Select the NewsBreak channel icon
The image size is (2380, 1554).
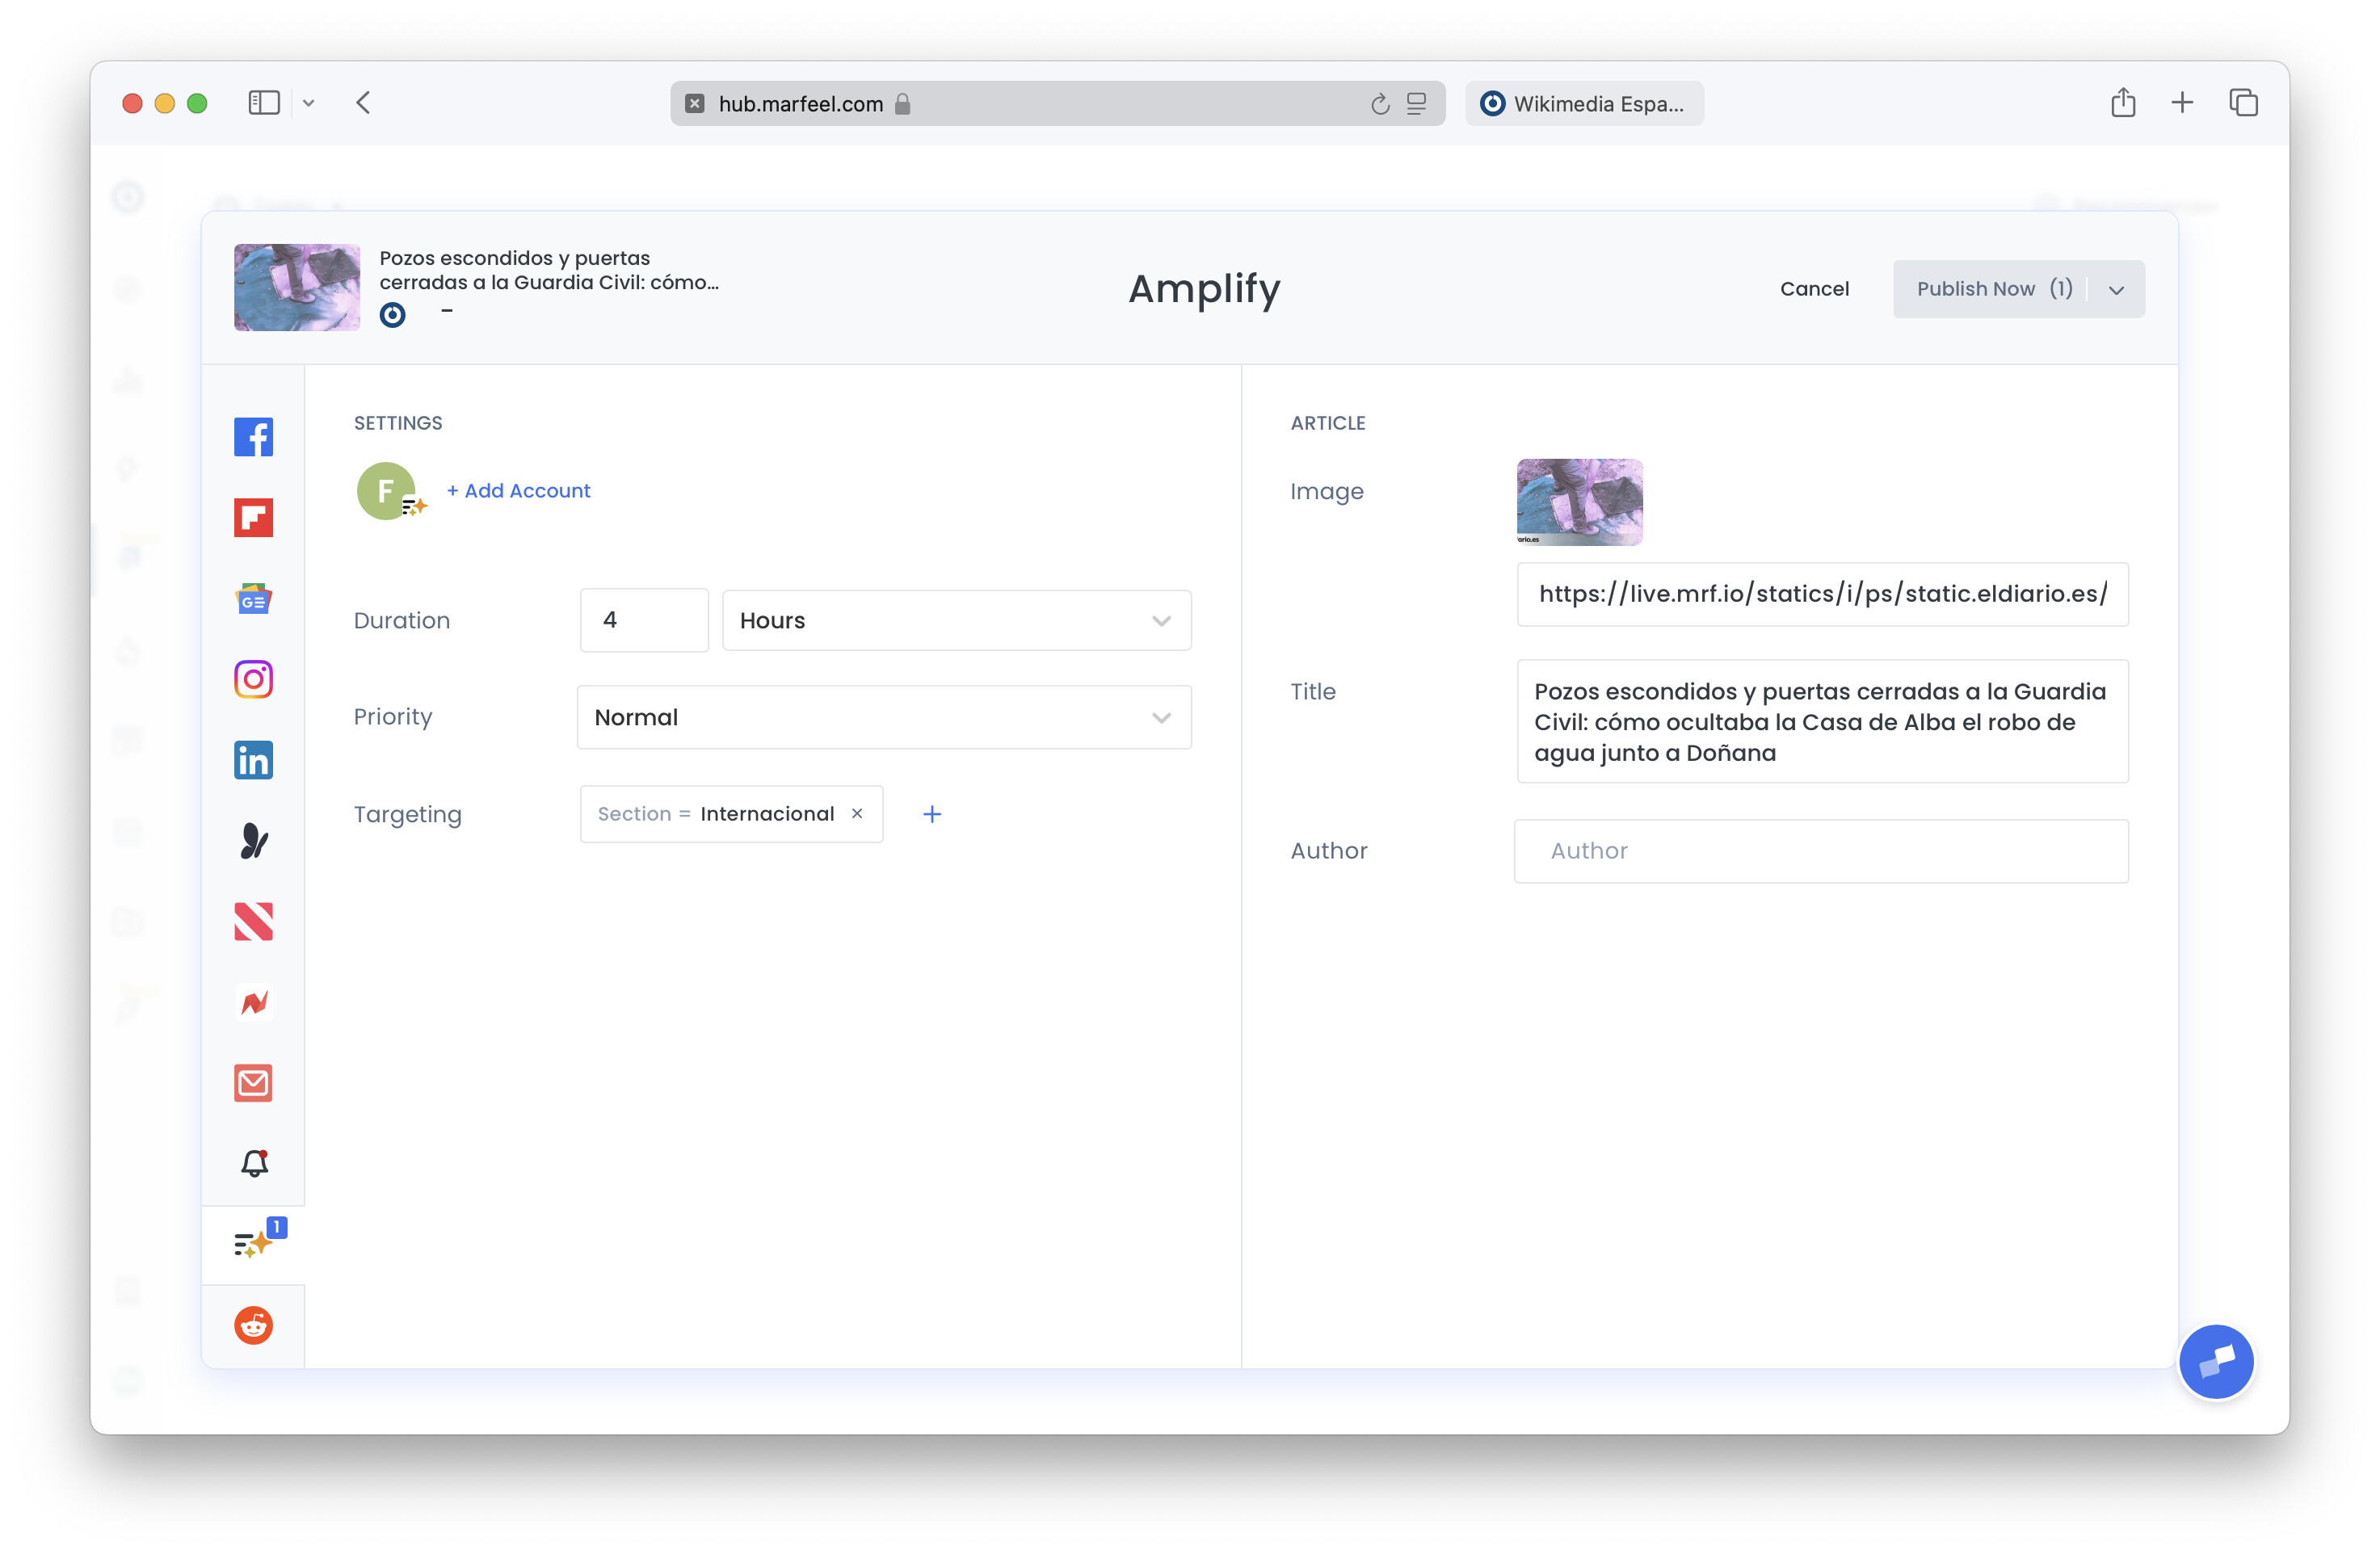pyautogui.click(x=253, y=1002)
